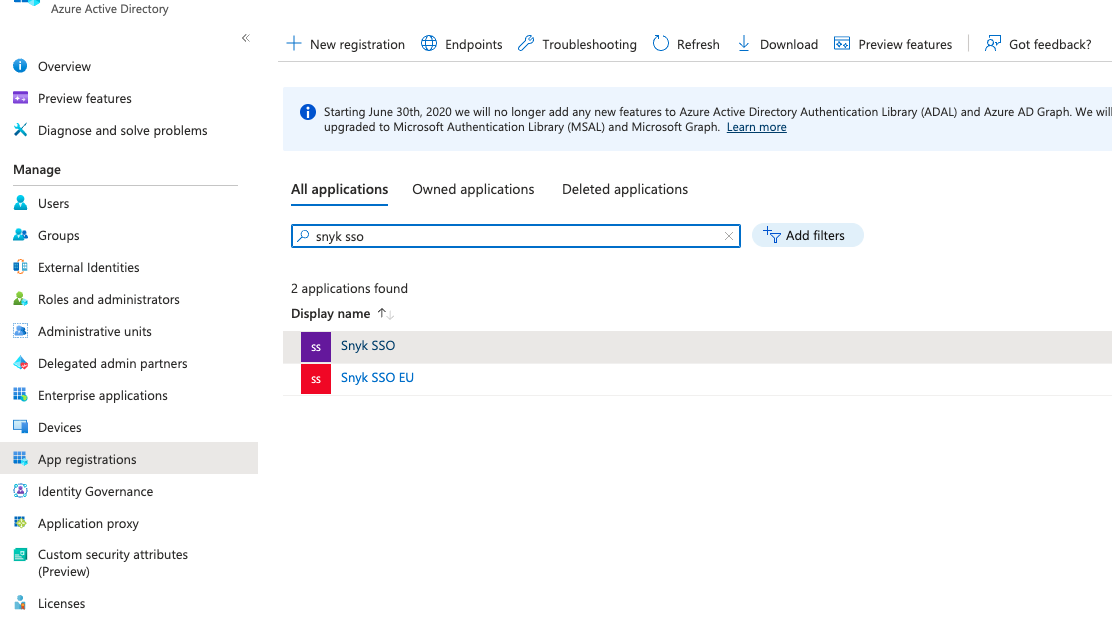Collapse the sidebar with the double chevron
Viewport: 1112px width, 617px height.
coord(245,38)
